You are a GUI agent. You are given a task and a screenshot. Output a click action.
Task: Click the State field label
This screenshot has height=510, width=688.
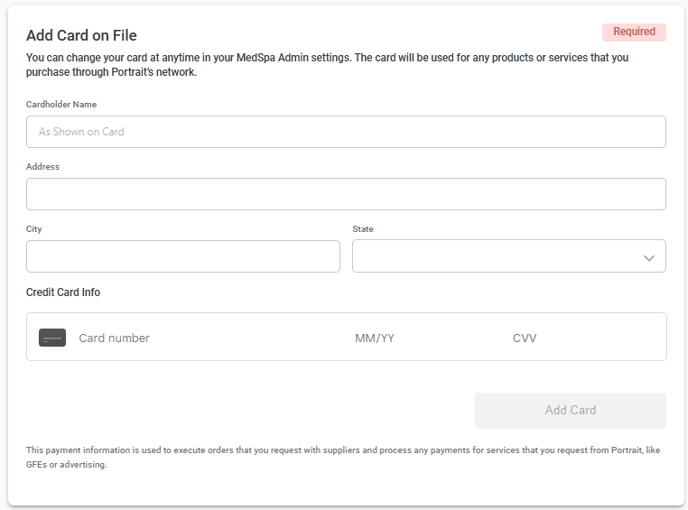point(363,229)
